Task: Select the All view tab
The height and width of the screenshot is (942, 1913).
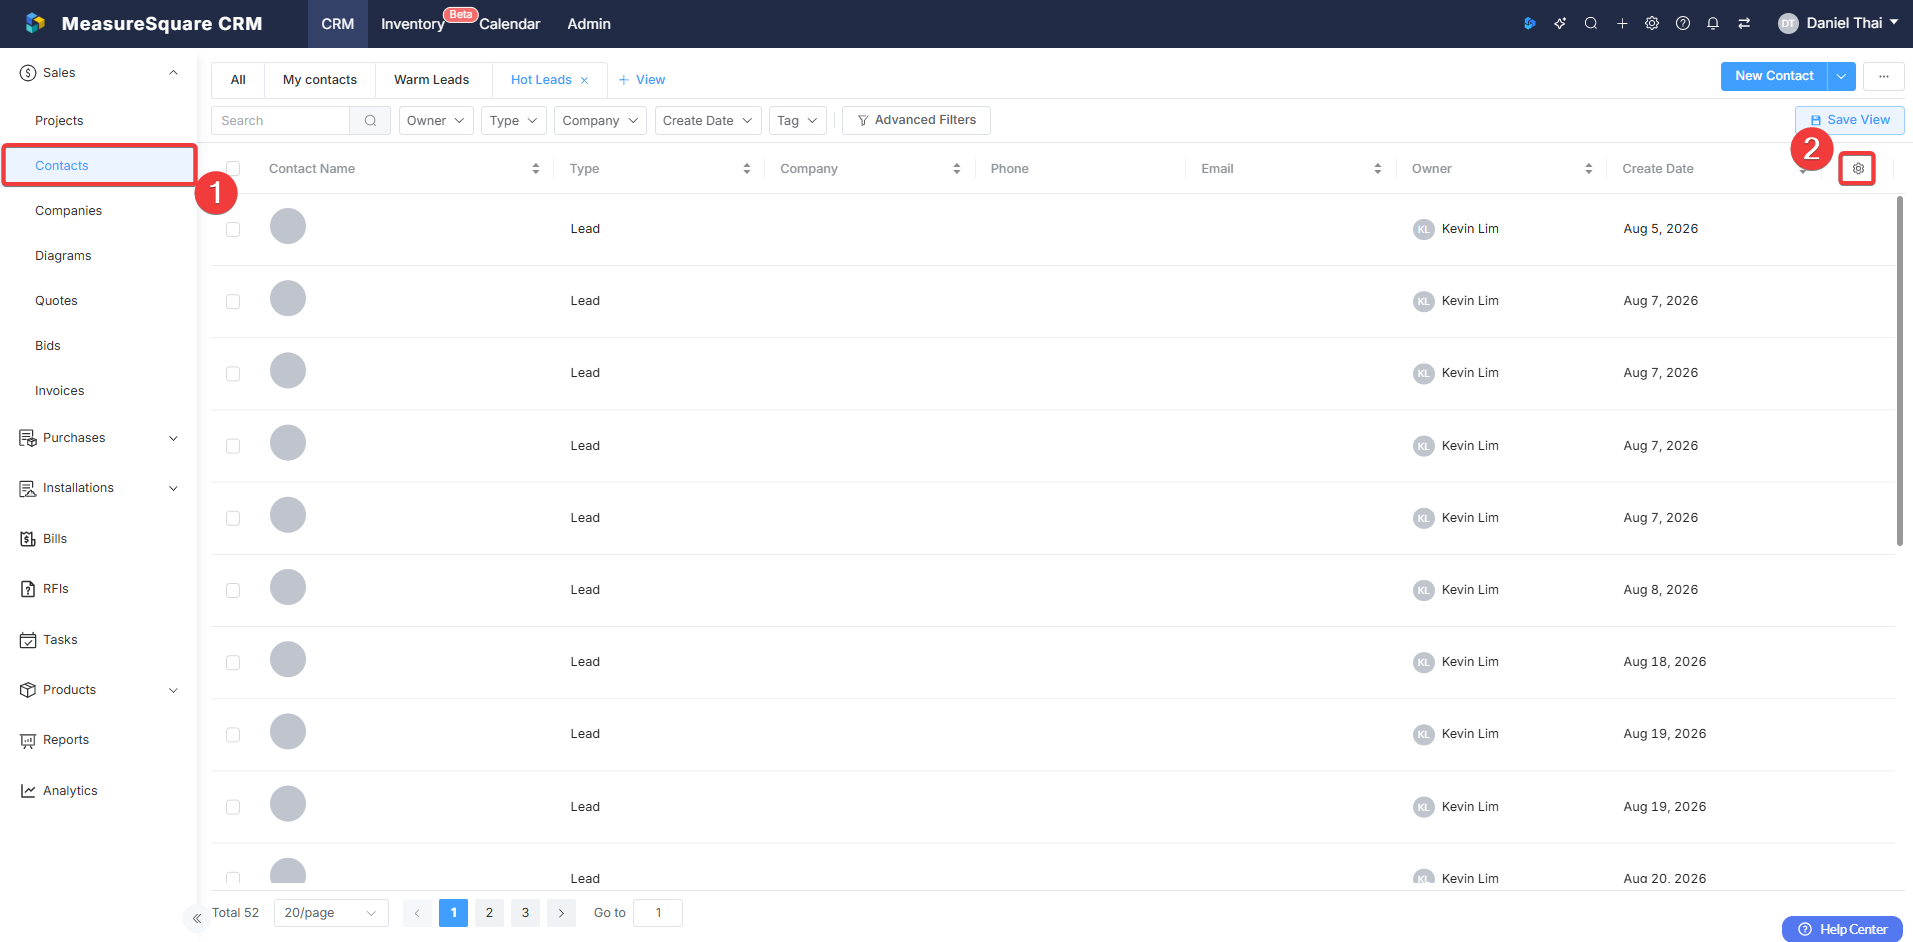Action: pyautogui.click(x=238, y=80)
